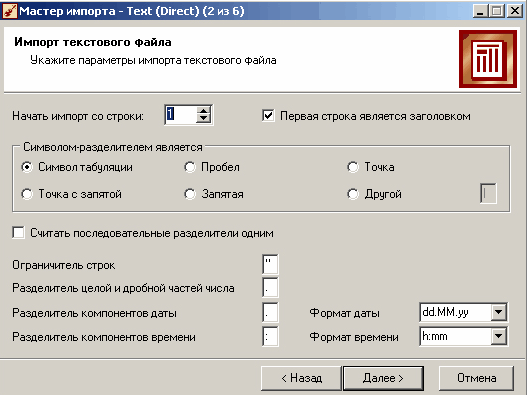Minimize the import wizard window

click(481, 11)
